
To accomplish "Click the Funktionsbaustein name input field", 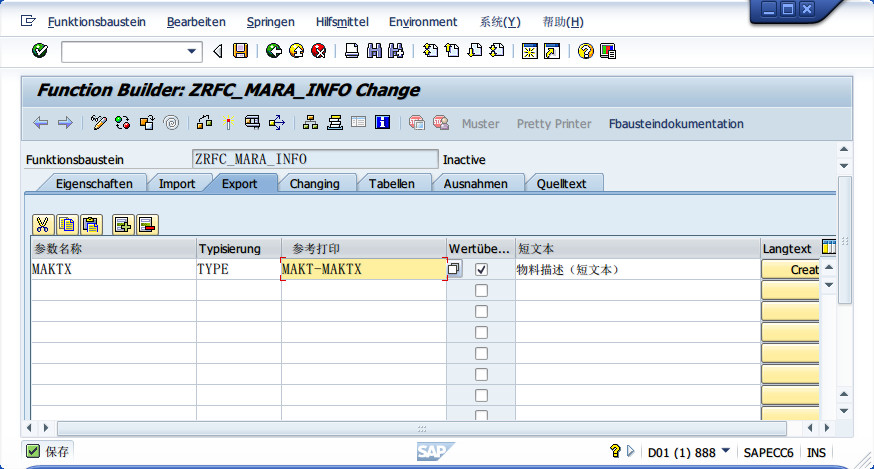I will [315, 159].
